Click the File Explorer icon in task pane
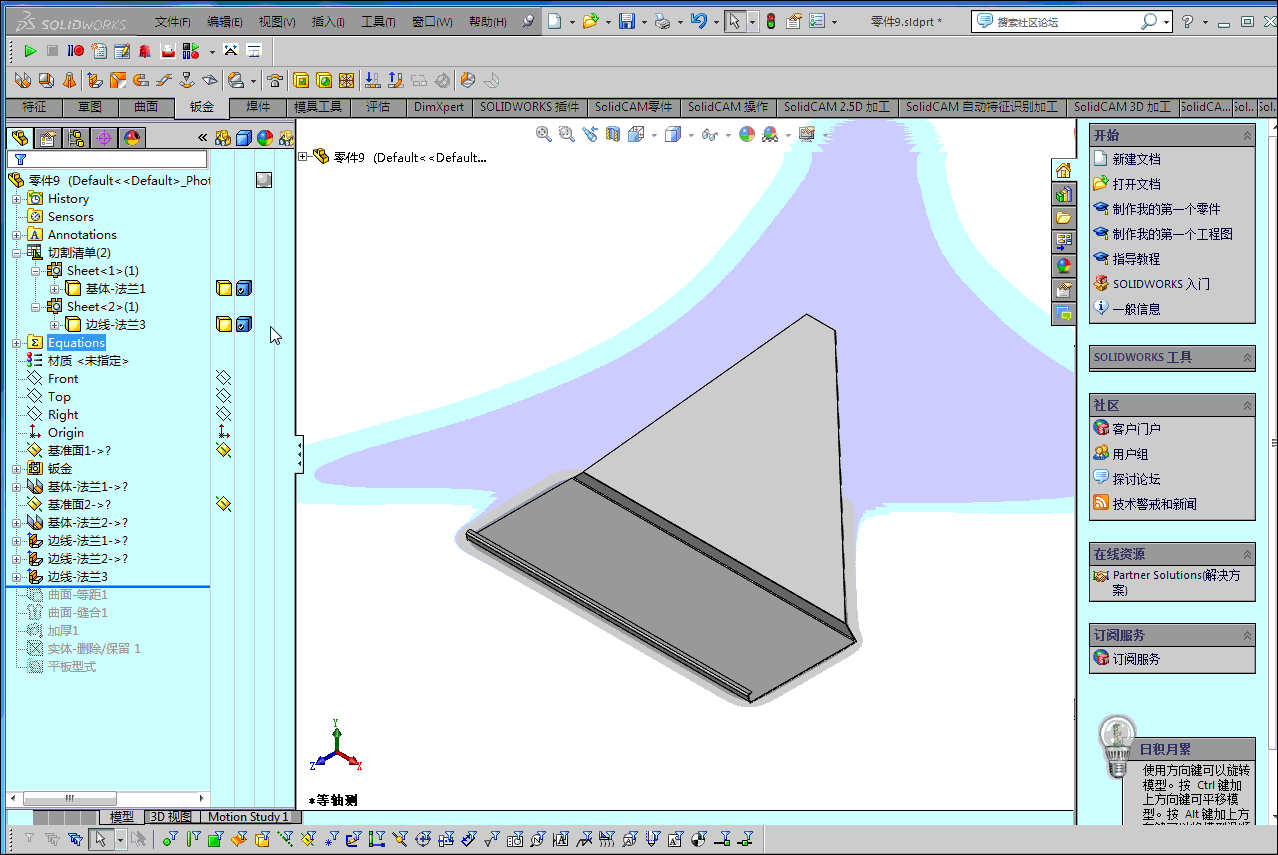Image resolution: width=1278 pixels, height=855 pixels. tap(1063, 218)
